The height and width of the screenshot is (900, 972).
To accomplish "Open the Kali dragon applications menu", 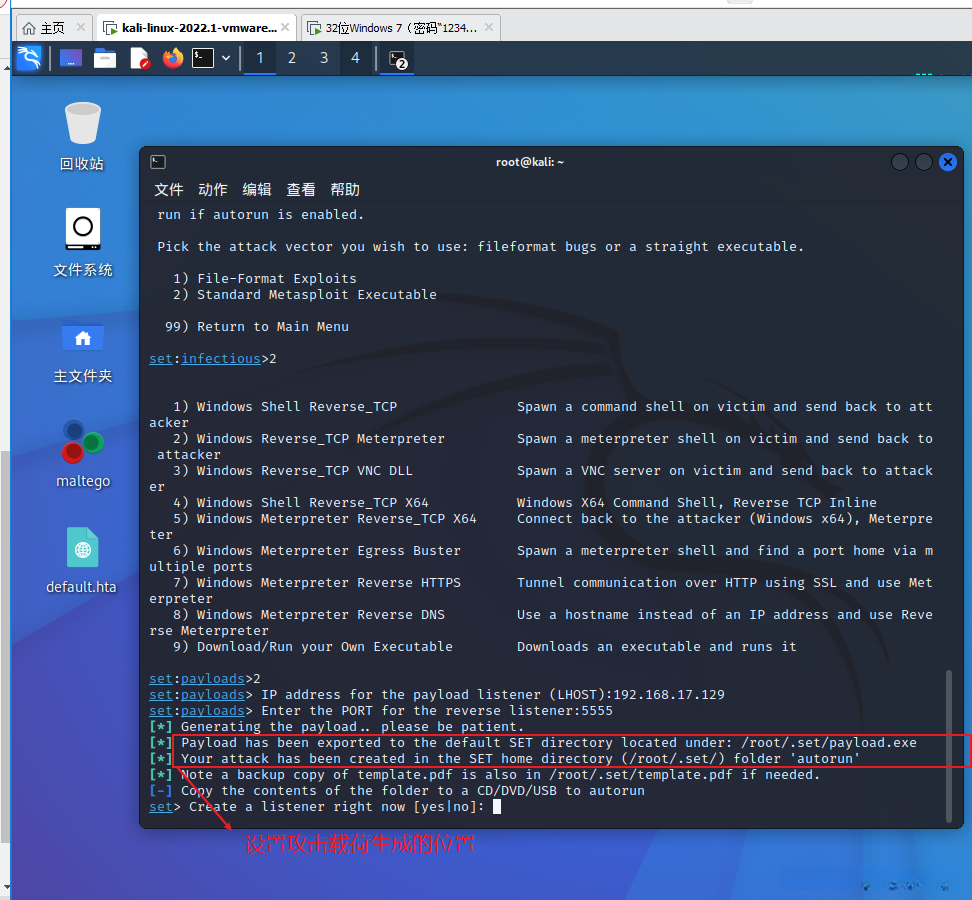I will [x=29, y=58].
